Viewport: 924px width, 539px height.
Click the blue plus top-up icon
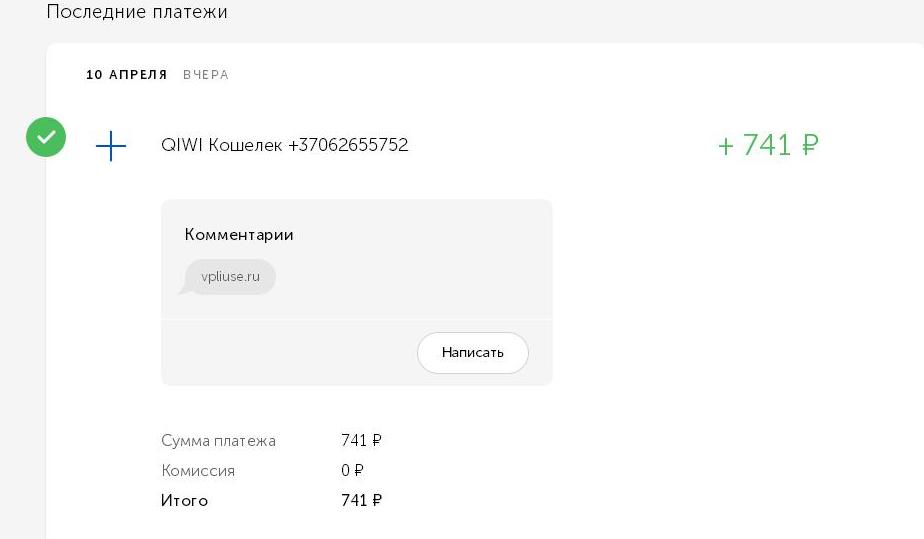[x=111, y=146]
